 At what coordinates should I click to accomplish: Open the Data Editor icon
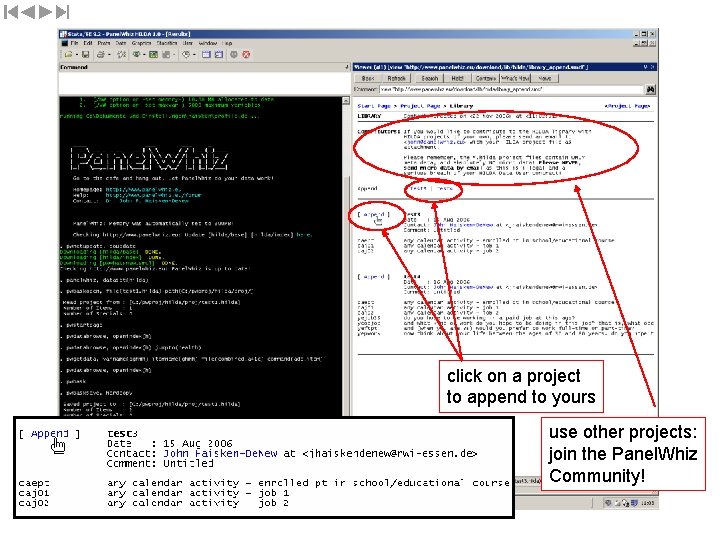(206, 54)
